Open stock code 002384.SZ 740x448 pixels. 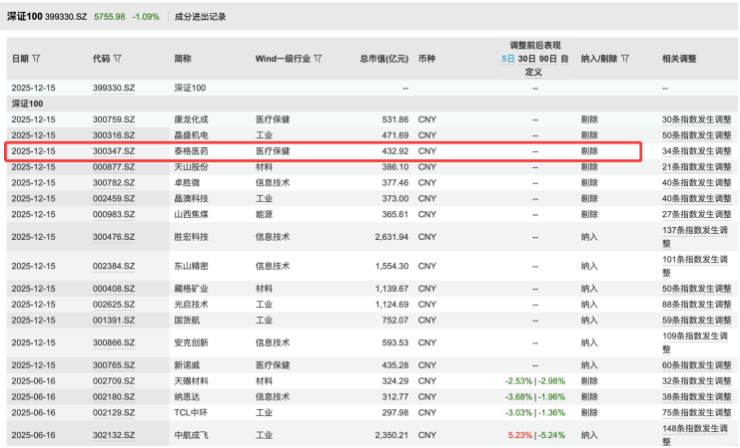pos(114,266)
